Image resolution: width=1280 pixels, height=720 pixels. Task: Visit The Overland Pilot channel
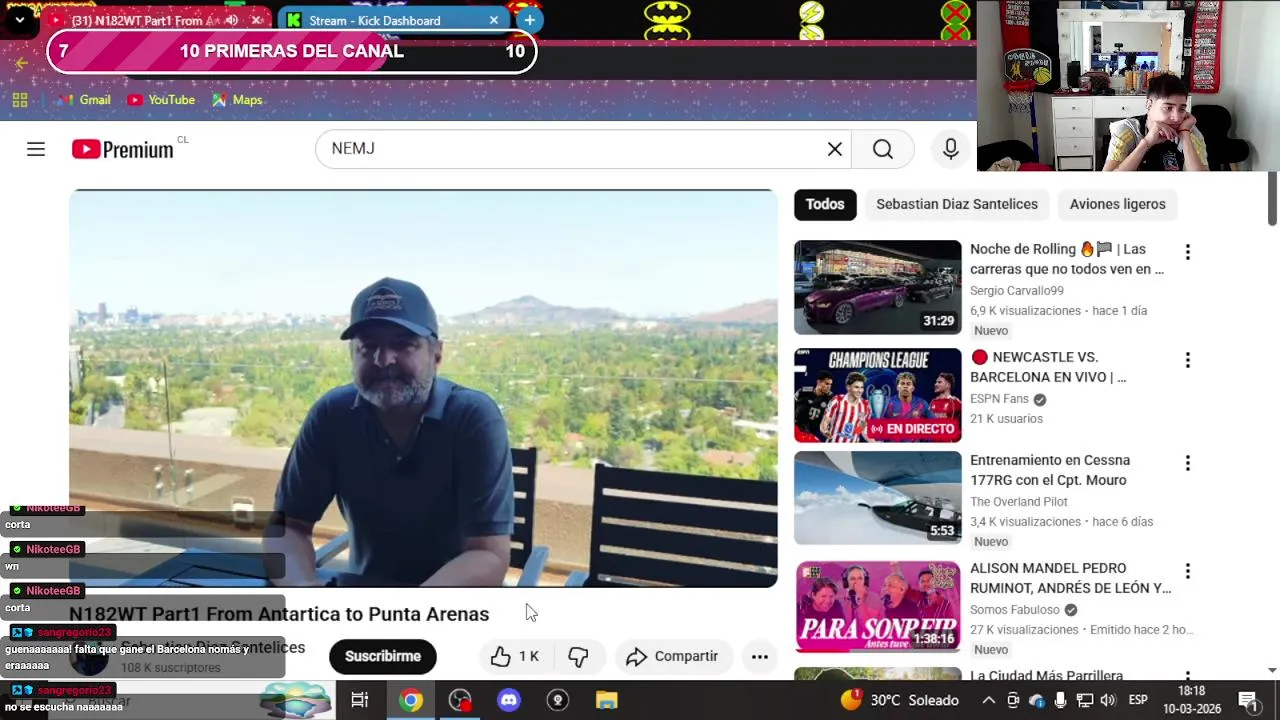click(x=1018, y=502)
